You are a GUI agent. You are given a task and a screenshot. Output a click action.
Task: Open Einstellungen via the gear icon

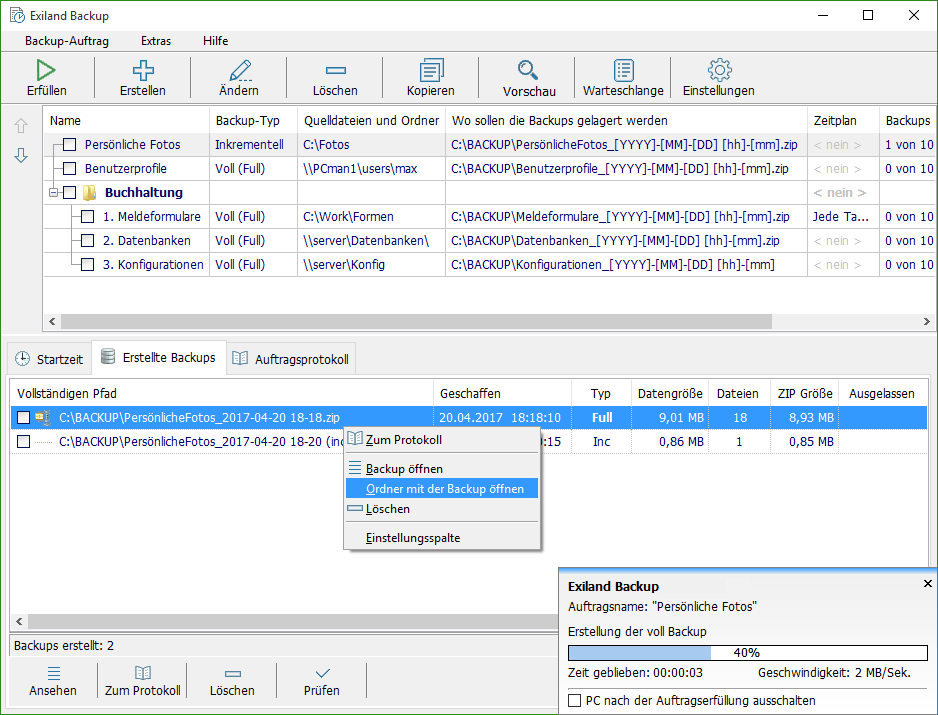720,70
